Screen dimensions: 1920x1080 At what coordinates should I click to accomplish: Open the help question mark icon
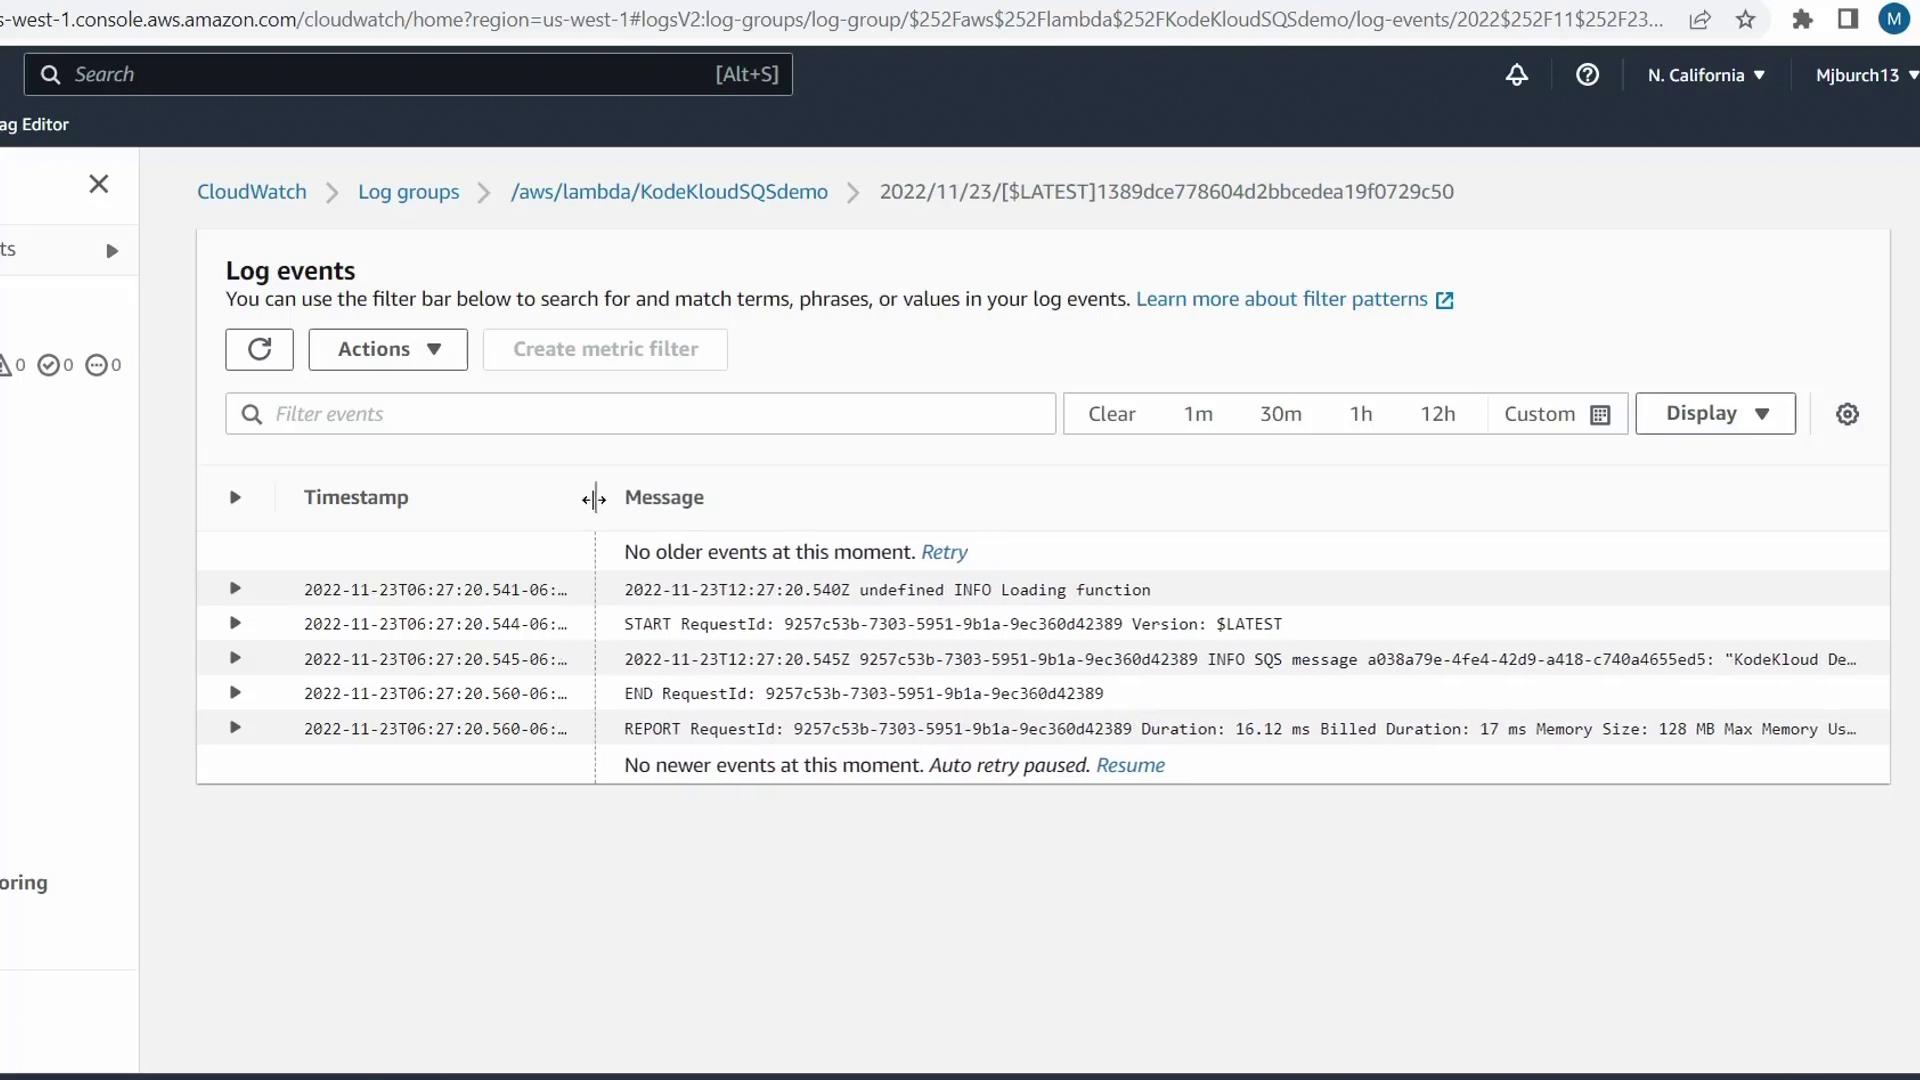coord(1587,75)
